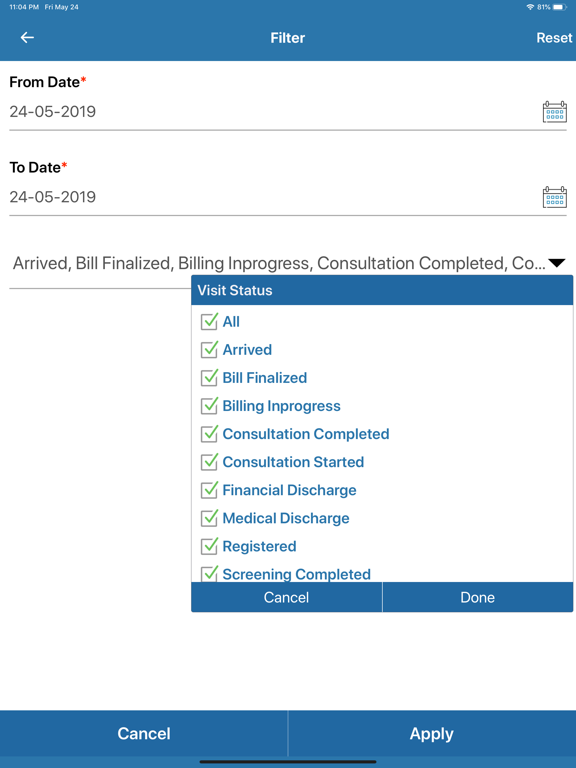Open the To Date calendar picker
The image size is (576, 768).
click(x=554, y=197)
